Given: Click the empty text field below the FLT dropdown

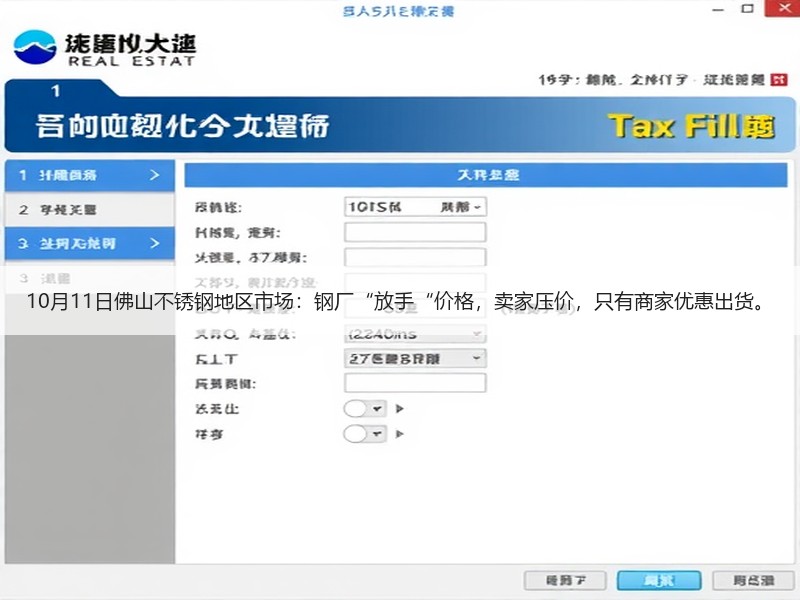Looking at the screenshot, I should tap(415, 383).
